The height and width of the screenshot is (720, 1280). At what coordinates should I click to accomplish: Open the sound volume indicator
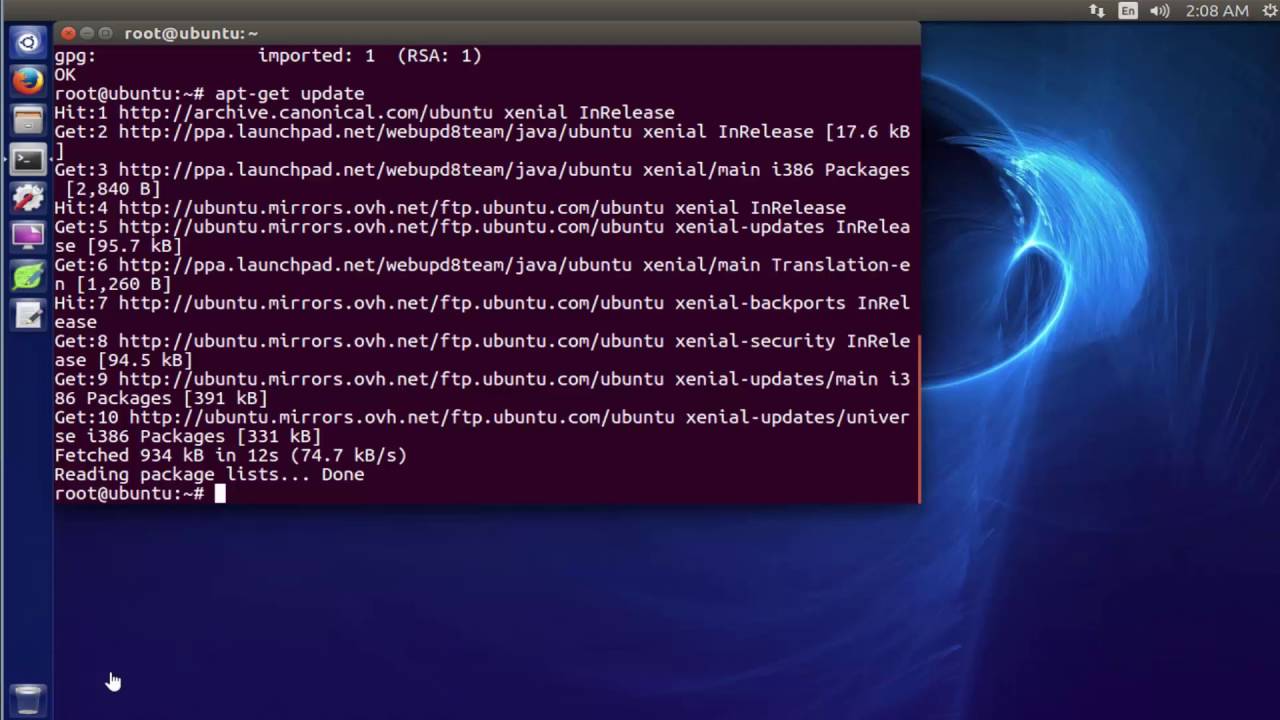(1160, 11)
